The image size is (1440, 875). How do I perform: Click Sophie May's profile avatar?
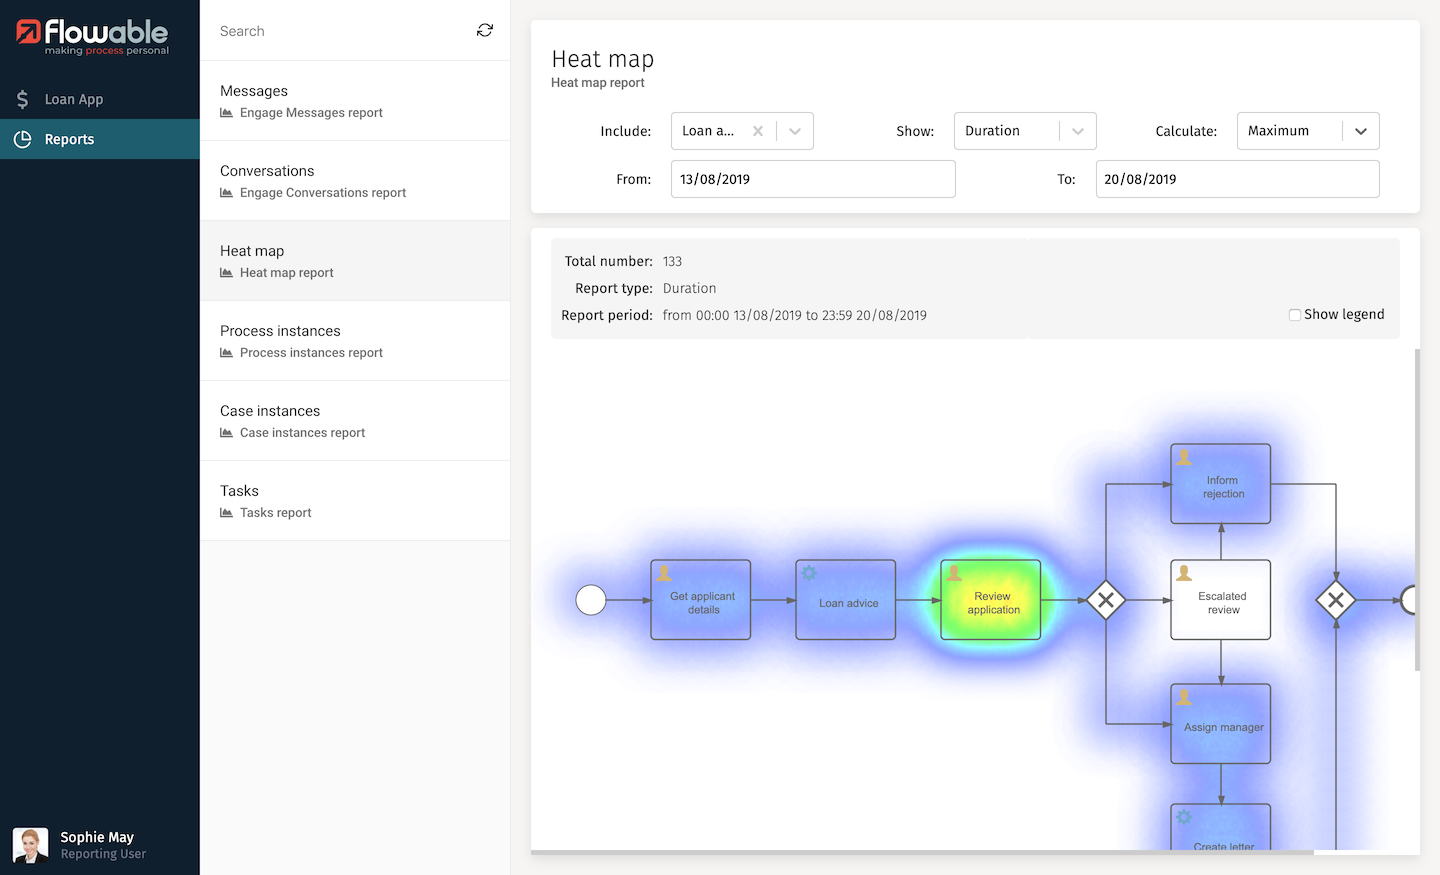30,845
